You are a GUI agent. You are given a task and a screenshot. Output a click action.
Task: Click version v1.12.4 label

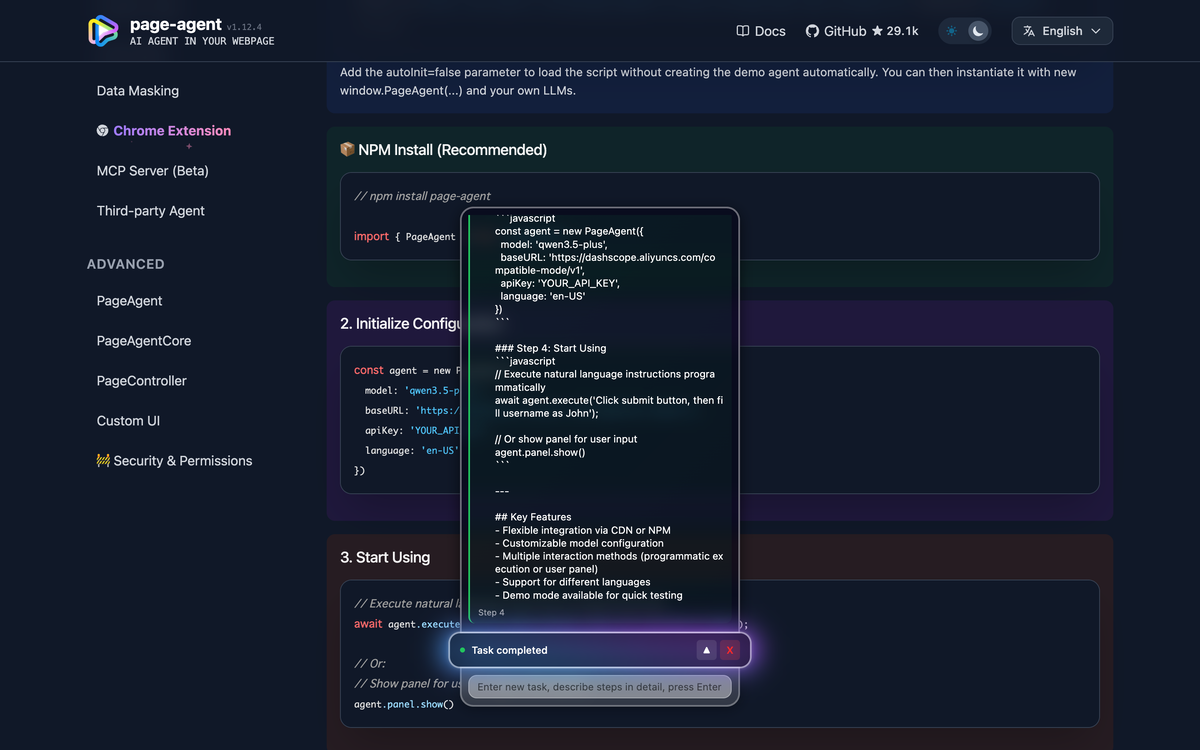pos(245,27)
